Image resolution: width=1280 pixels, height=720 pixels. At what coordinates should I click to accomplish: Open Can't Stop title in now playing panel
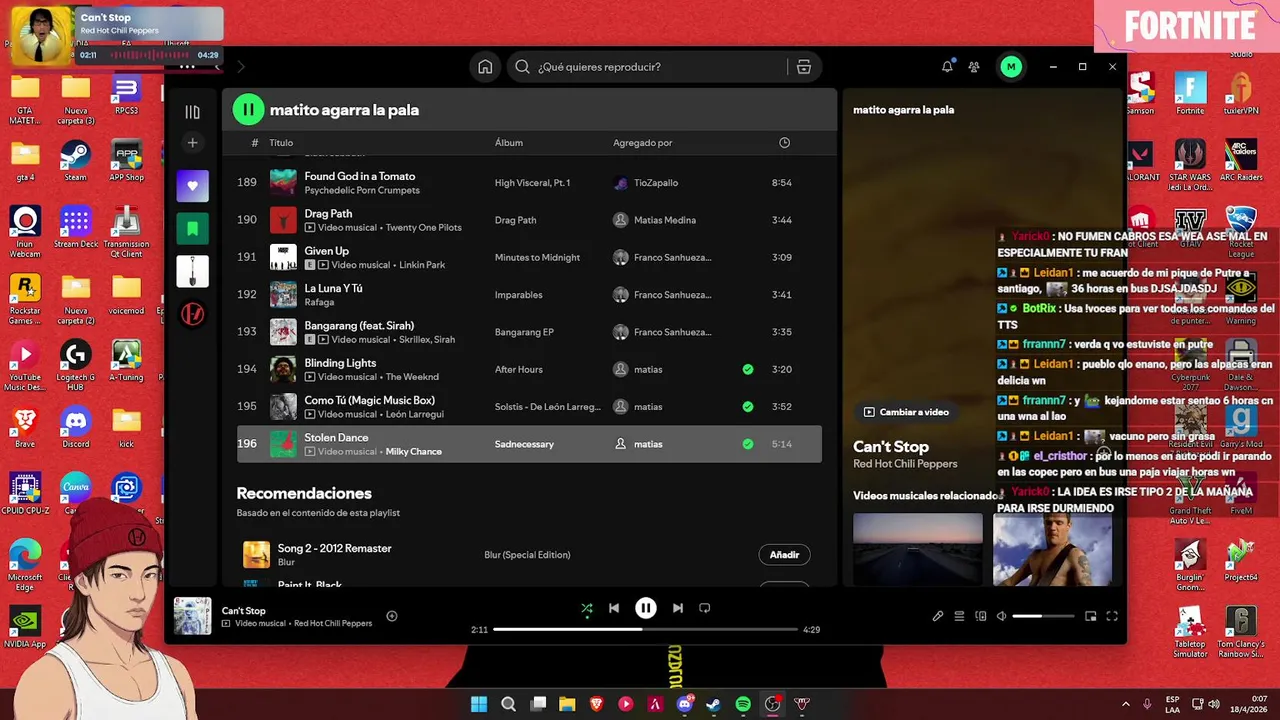click(x=891, y=447)
